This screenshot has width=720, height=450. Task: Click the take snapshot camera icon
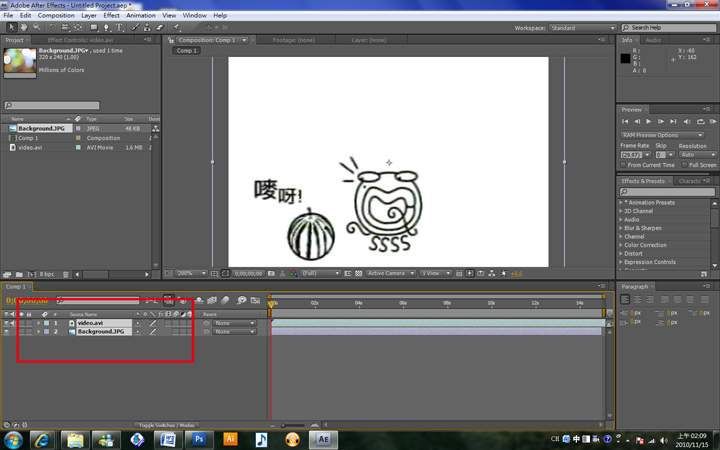coord(271,273)
